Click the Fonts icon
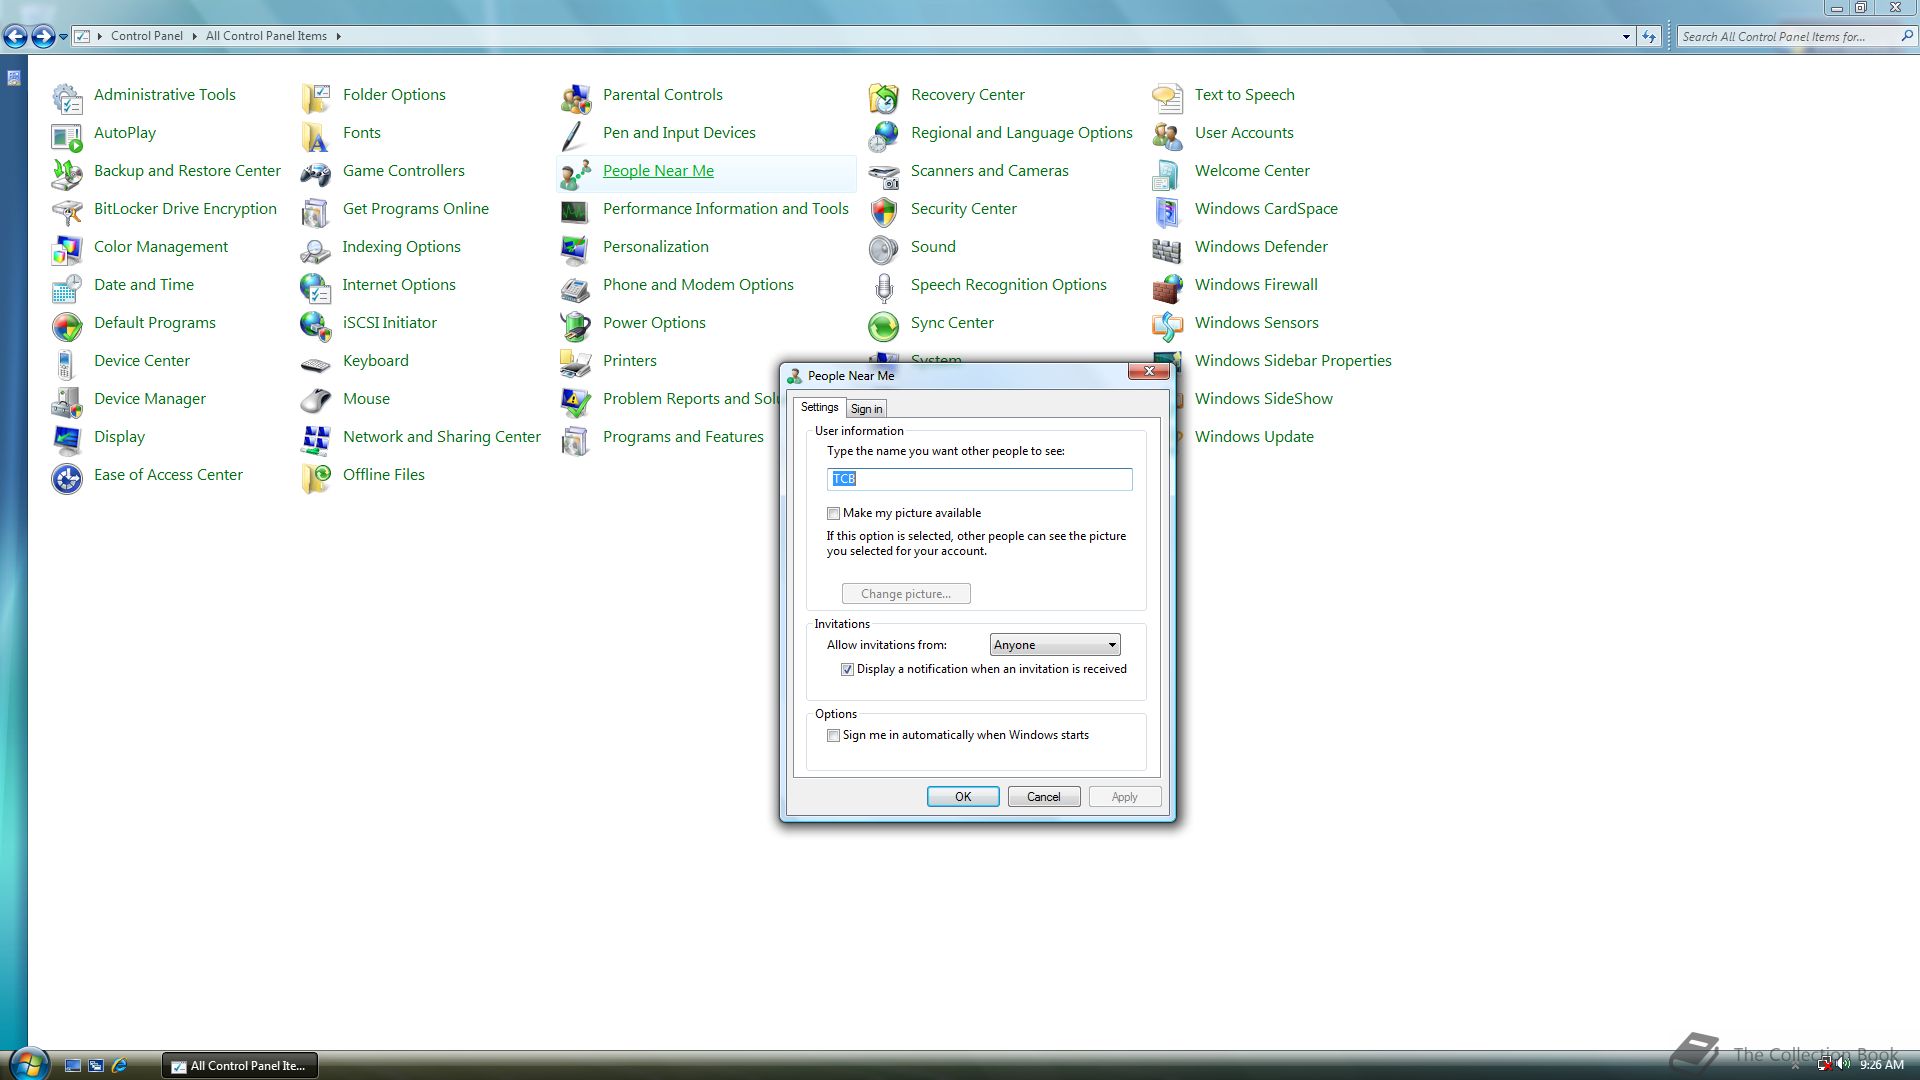The width and height of the screenshot is (1920, 1080). [x=316, y=135]
